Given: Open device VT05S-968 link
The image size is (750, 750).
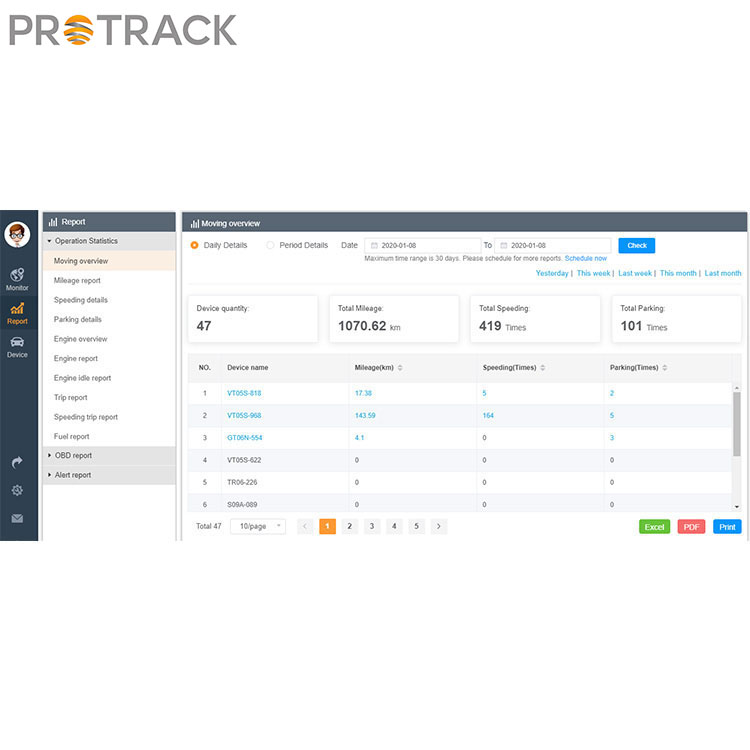Looking at the screenshot, I should click(x=244, y=415).
